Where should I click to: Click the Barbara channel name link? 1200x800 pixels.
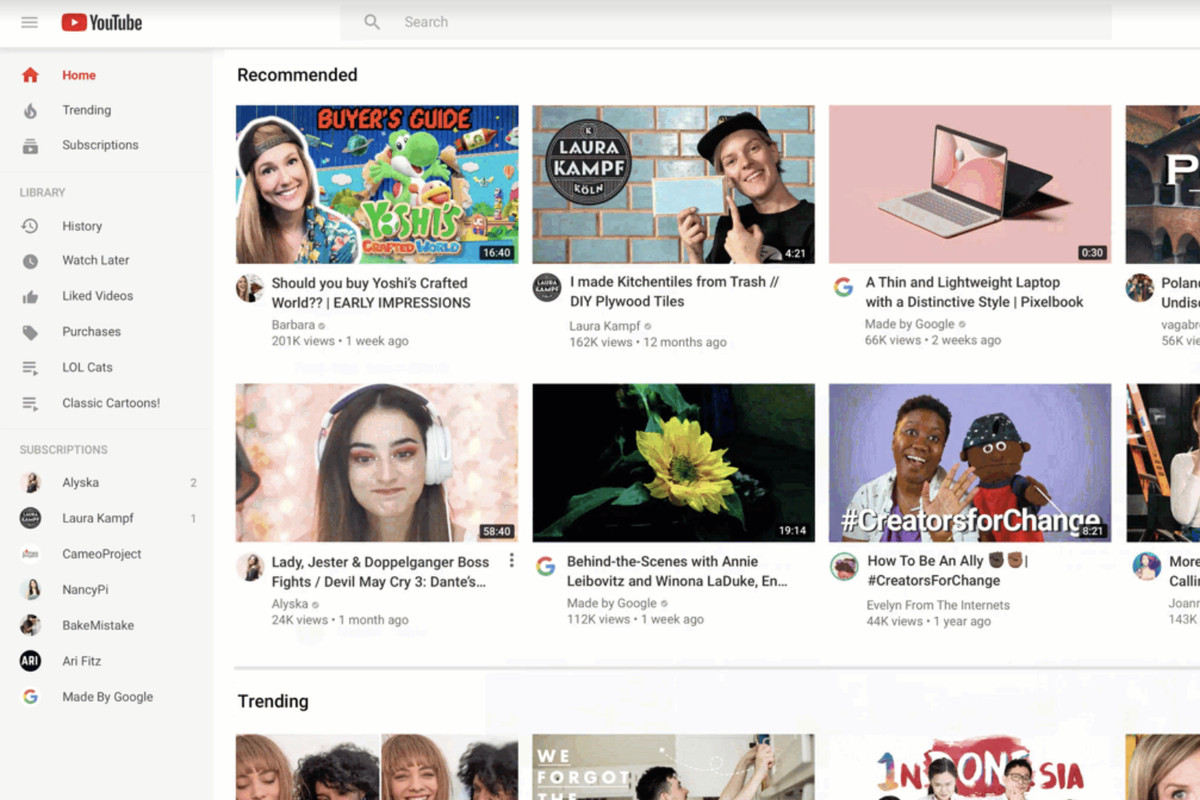pyautogui.click(x=295, y=324)
